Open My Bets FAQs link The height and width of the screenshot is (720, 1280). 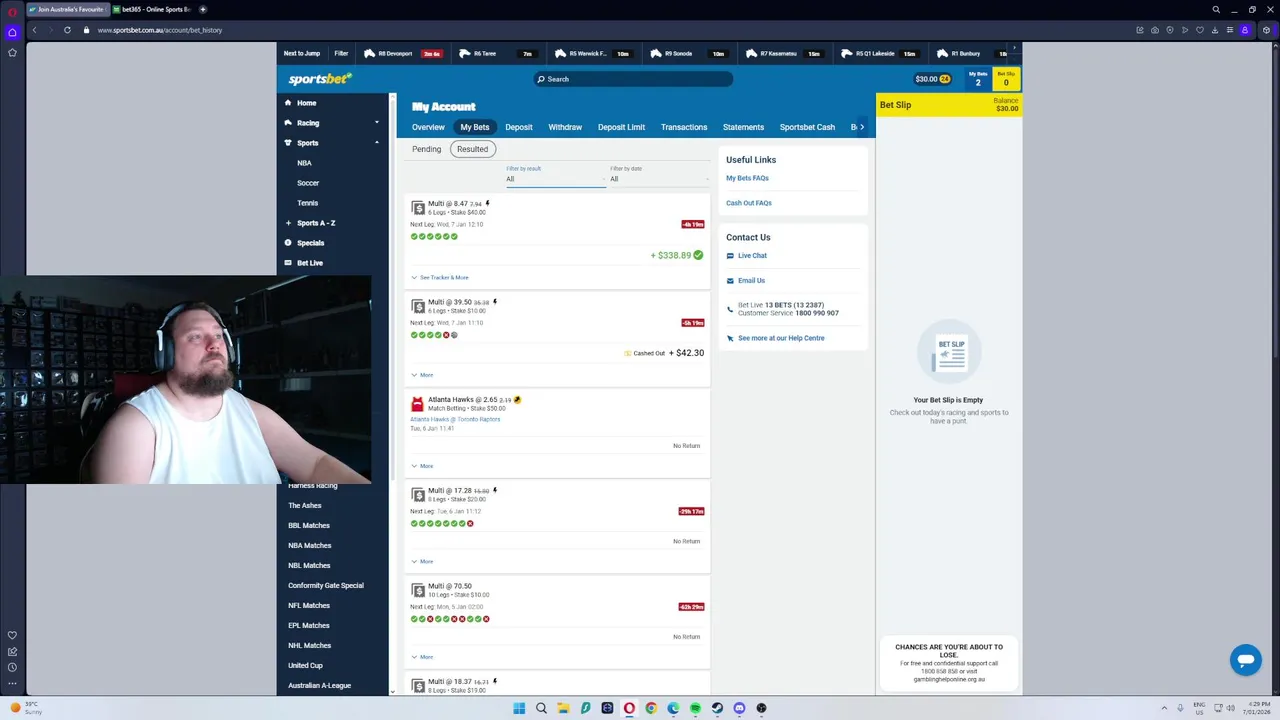pyautogui.click(x=747, y=178)
